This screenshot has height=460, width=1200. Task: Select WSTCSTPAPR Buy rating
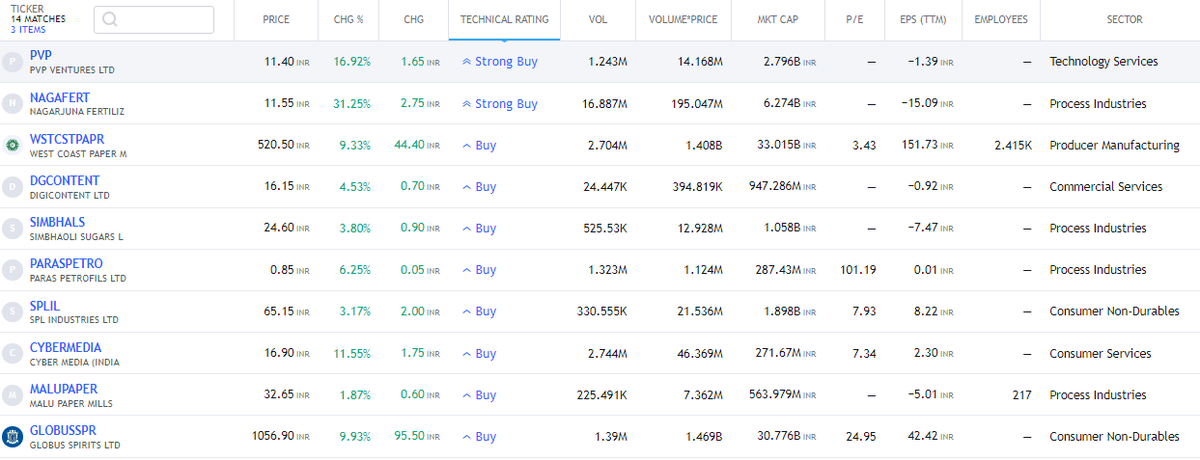click(479, 146)
